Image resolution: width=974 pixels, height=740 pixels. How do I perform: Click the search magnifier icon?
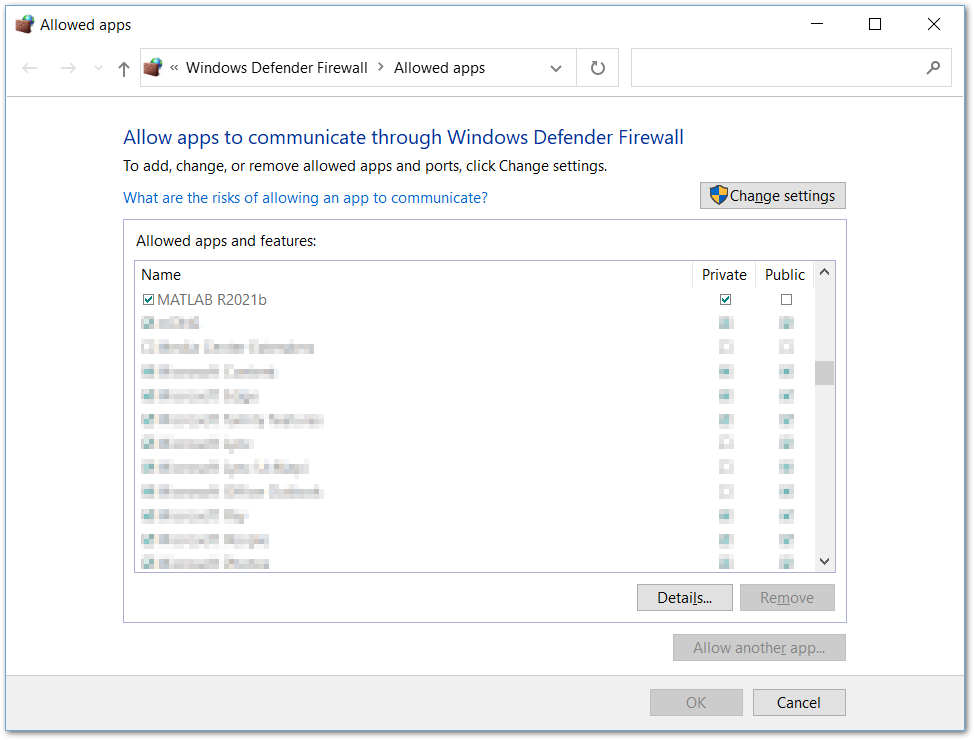(x=931, y=67)
